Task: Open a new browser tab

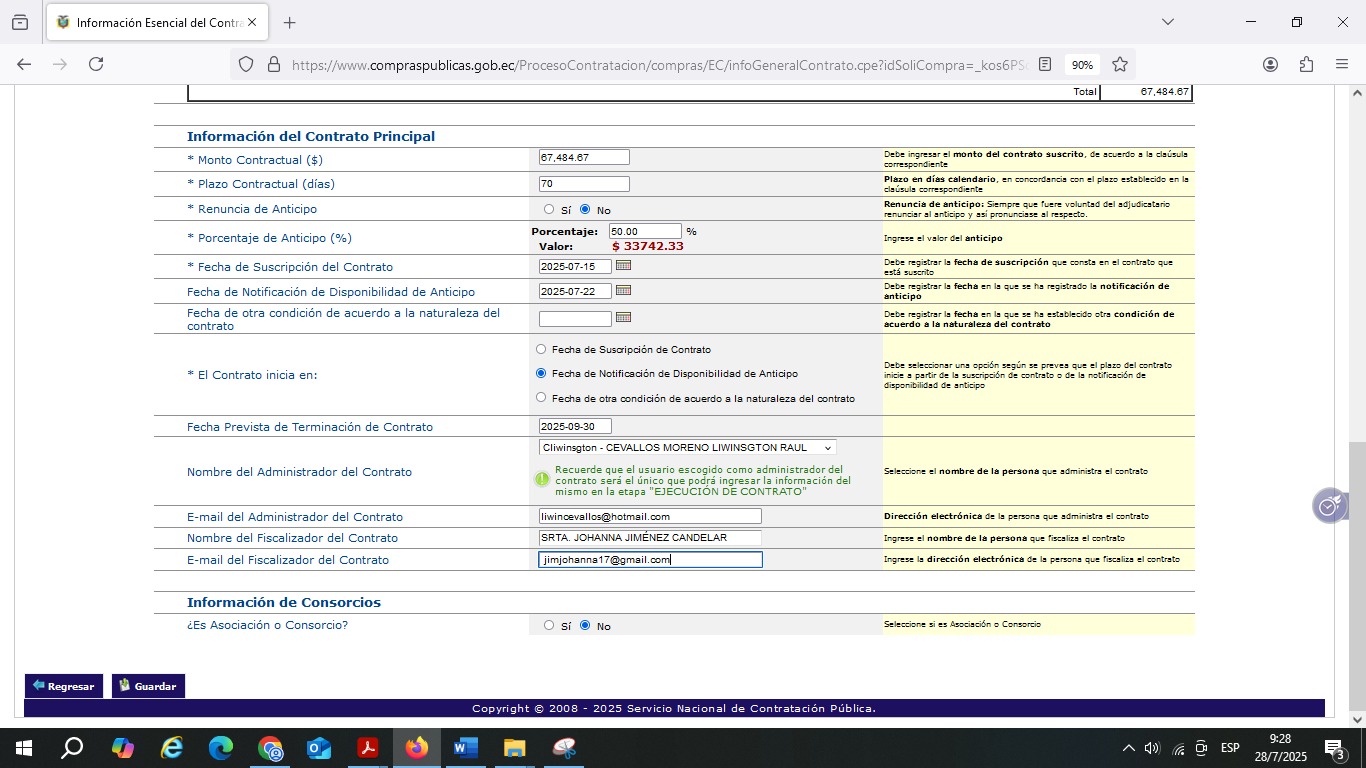Action: pyautogui.click(x=290, y=22)
